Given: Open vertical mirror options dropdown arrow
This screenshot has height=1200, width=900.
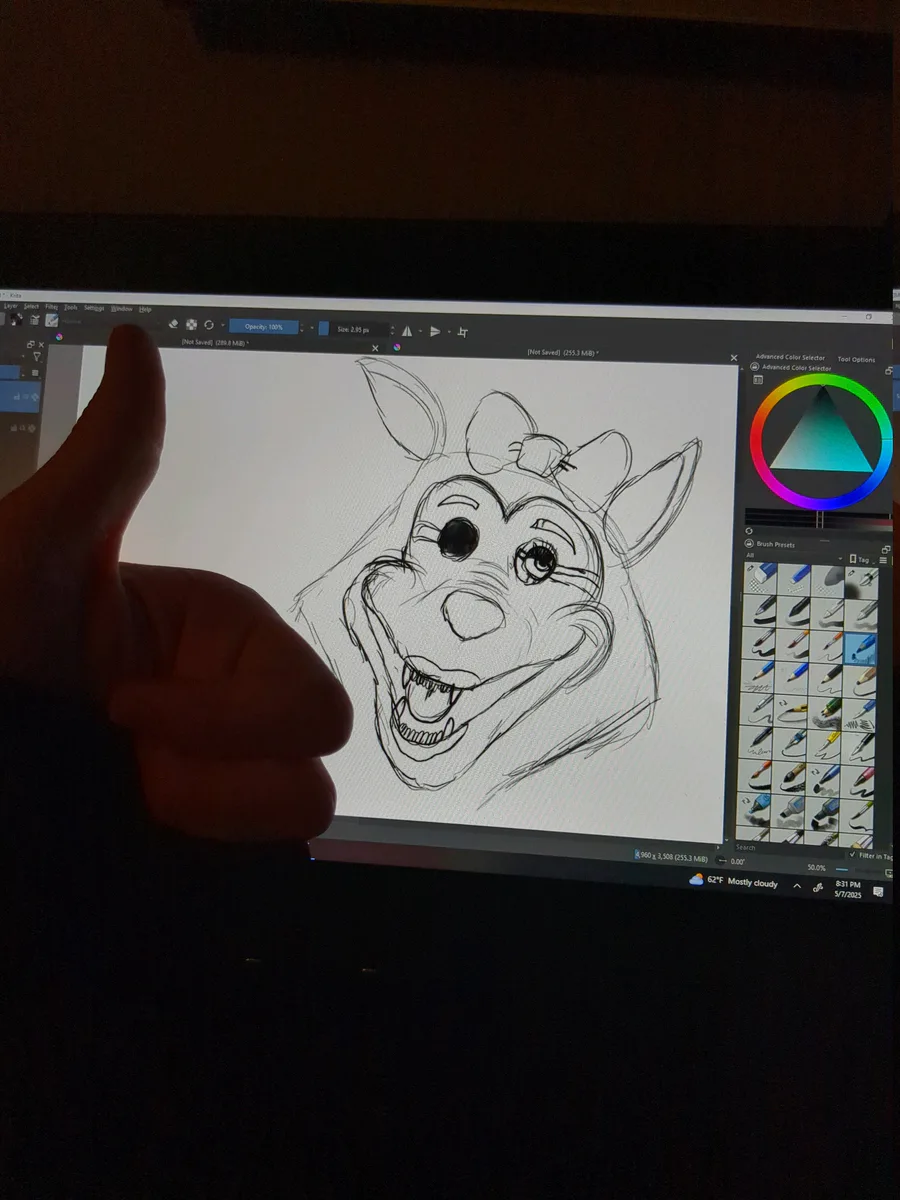Looking at the screenshot, I should pos(449,332).
